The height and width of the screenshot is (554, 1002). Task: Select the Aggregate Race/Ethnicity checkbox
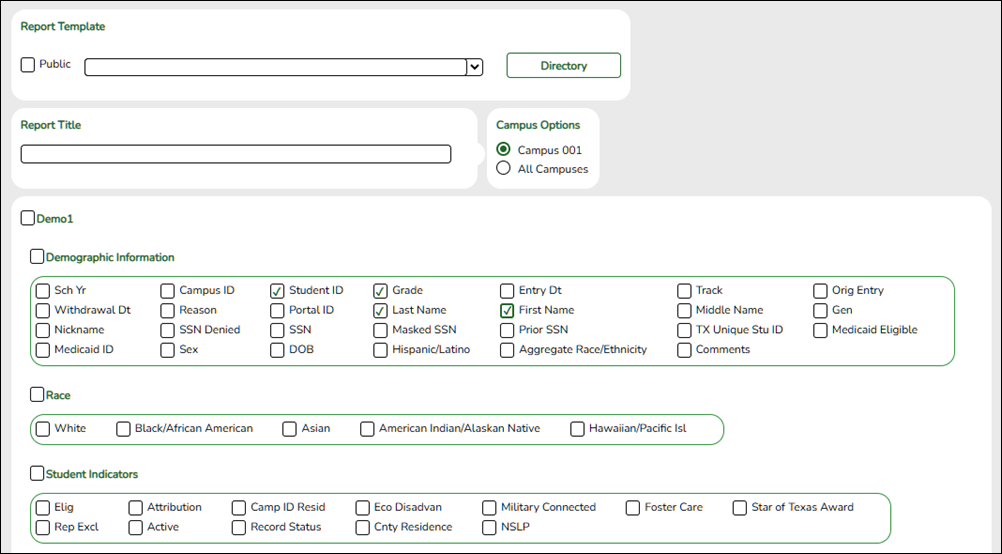pyautogui.click(x=507, y=350)
